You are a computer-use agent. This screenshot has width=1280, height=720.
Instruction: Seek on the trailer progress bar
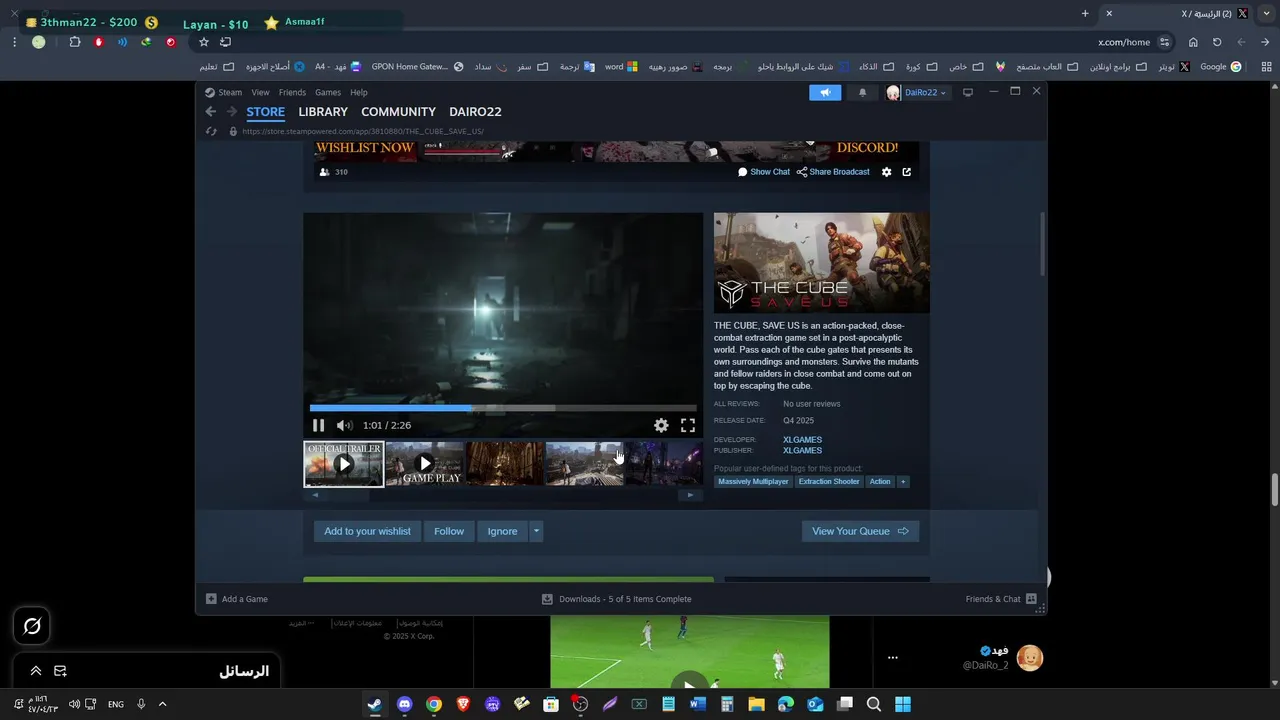[x=503, y=408]
